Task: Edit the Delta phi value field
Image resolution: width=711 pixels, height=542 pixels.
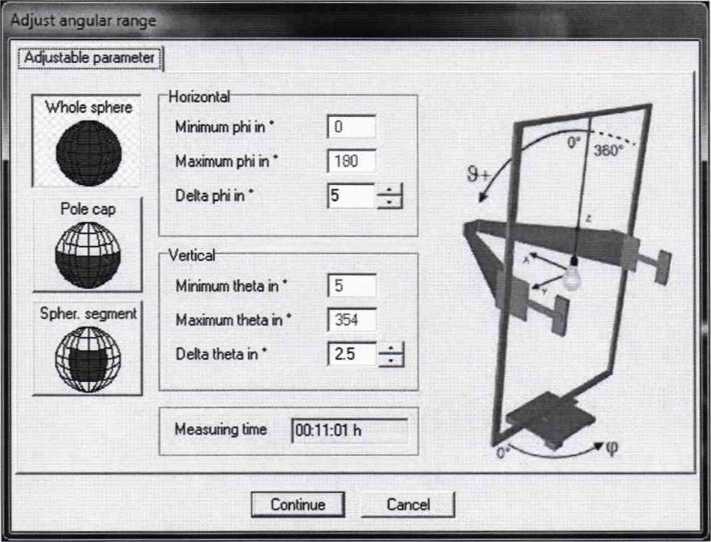Action: tap(350, 195)
